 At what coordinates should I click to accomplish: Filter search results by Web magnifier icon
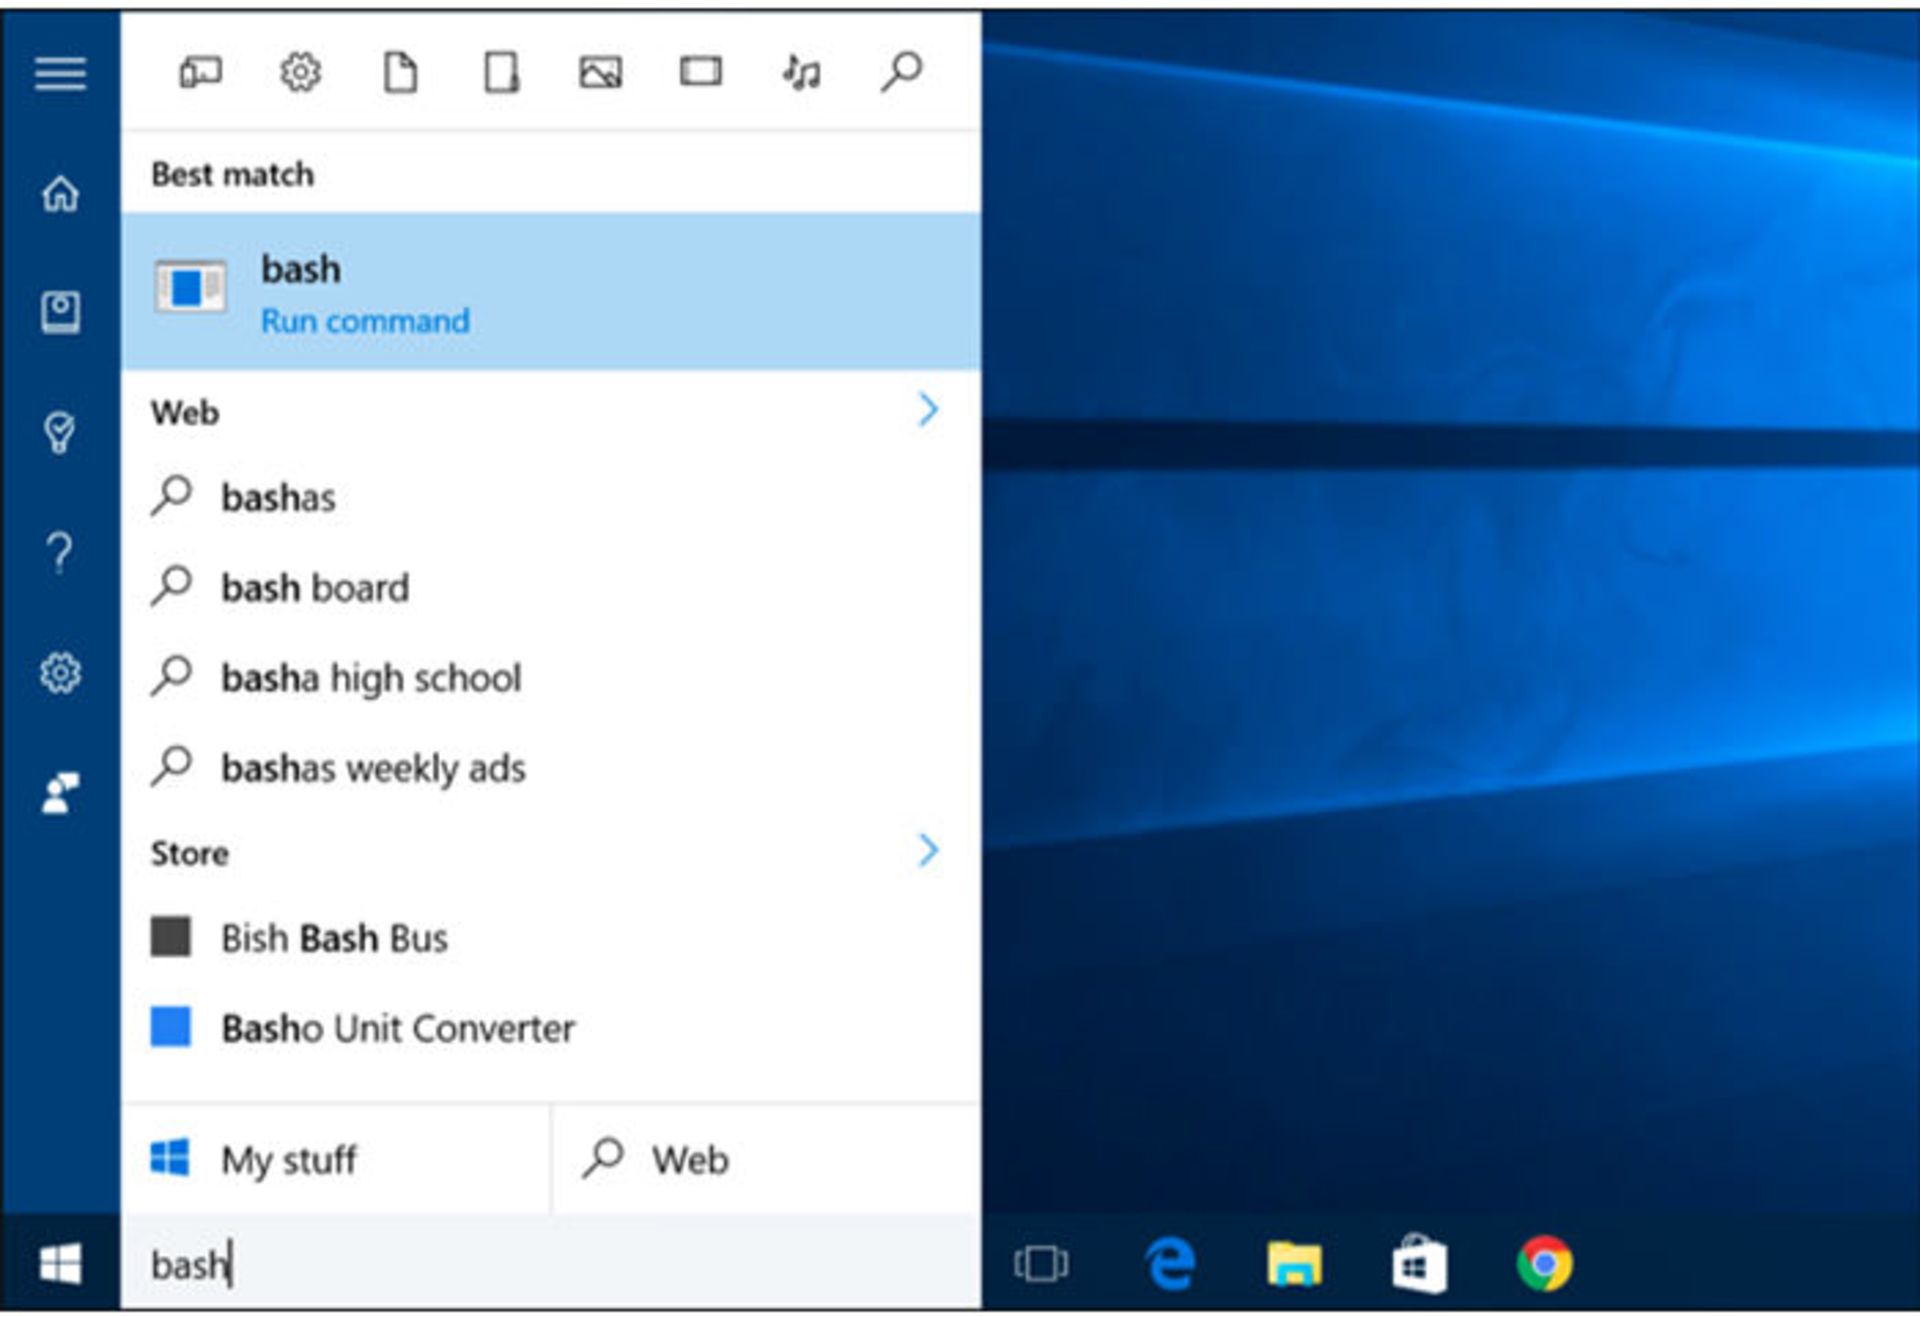pos(901,72)
